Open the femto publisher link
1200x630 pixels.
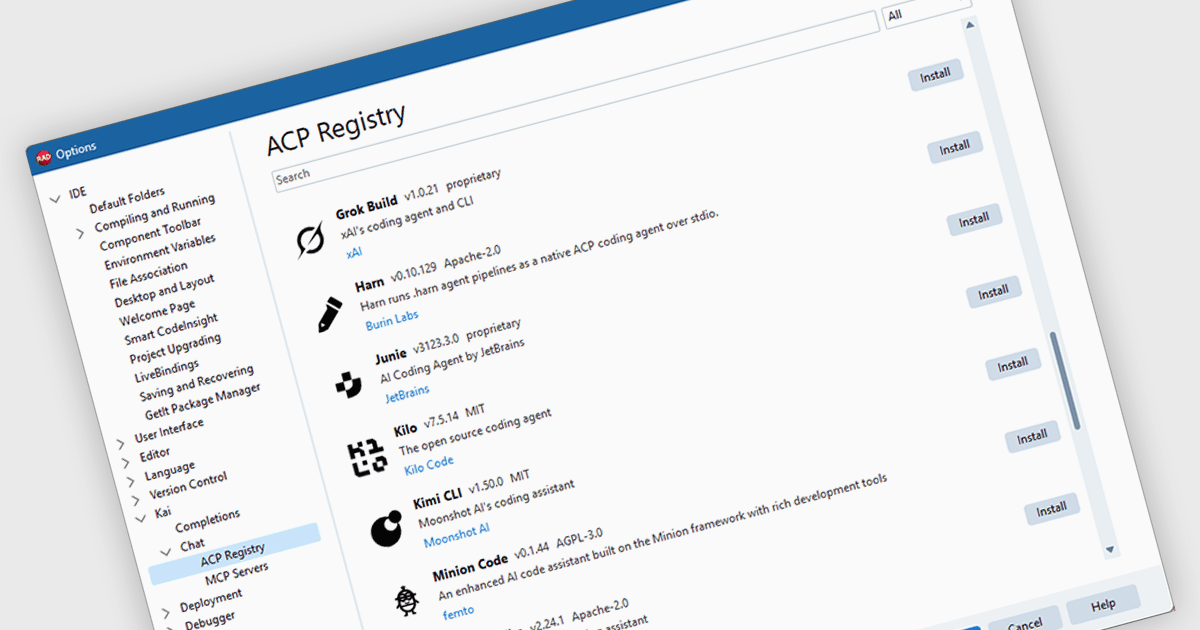point(458,610)
